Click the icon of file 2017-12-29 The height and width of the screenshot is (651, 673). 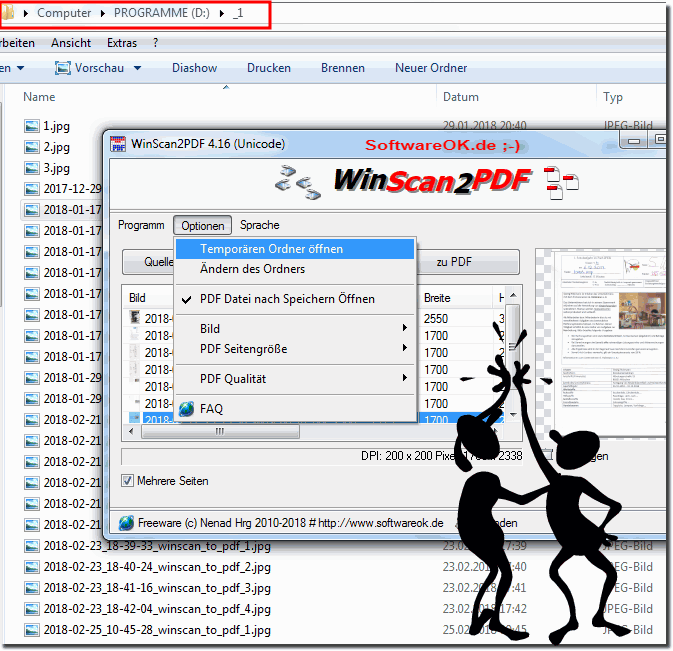32,189
